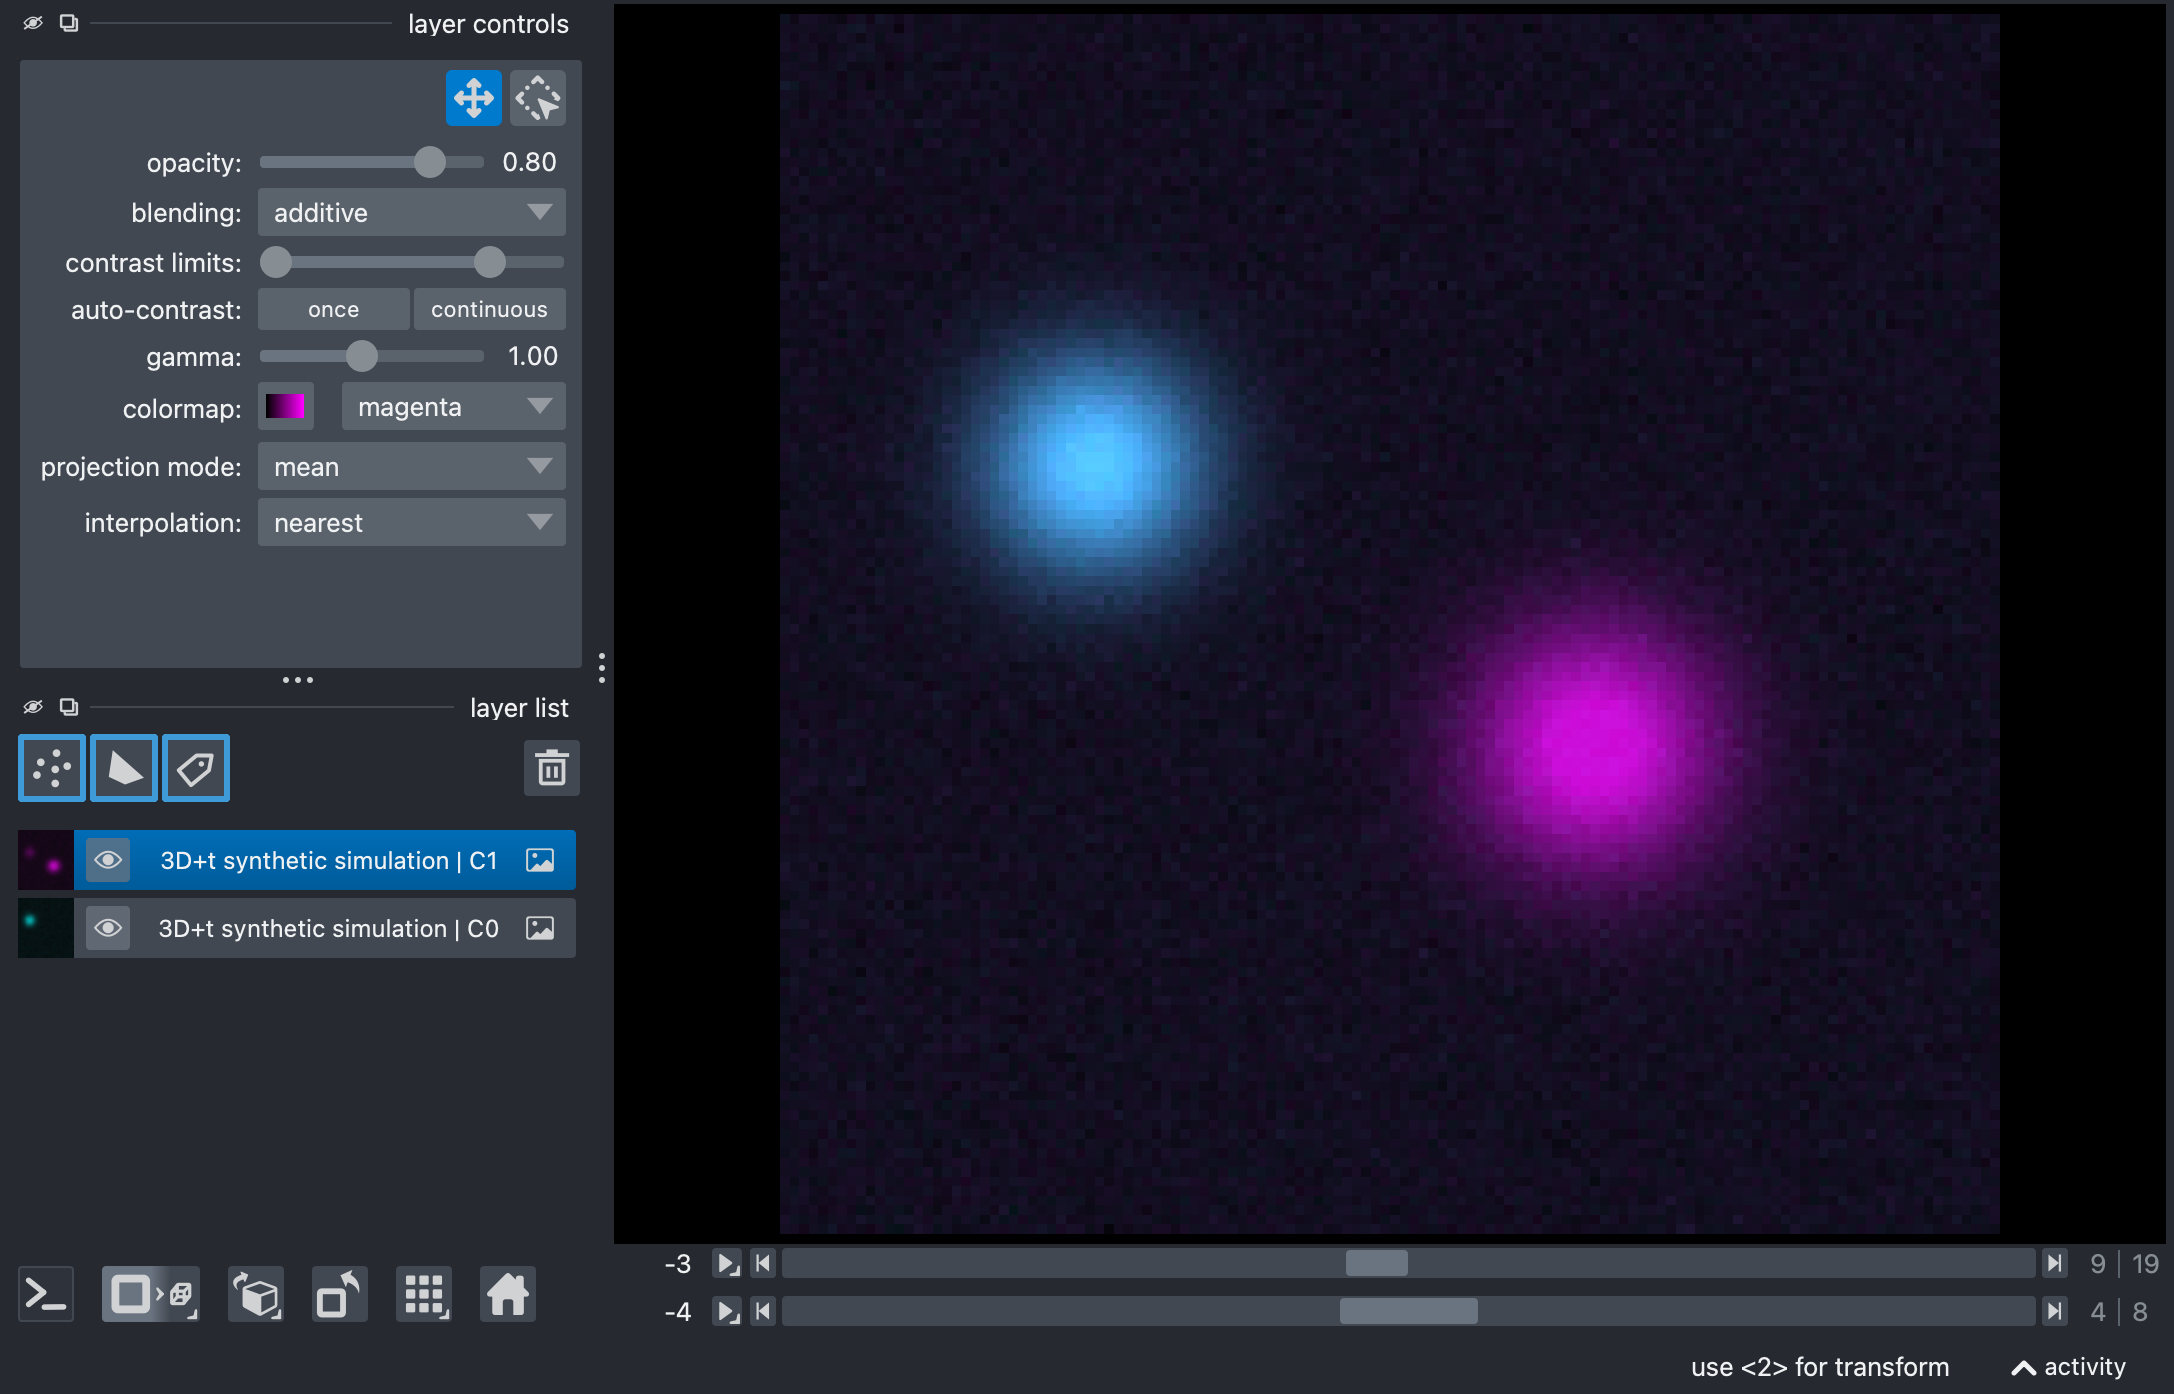Step forward on axis -4 slider

(x=2054, y=1311)
